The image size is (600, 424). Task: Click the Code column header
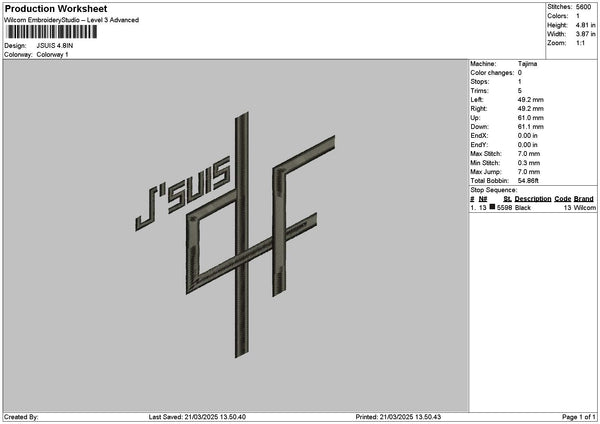click(x=562, y=199)
